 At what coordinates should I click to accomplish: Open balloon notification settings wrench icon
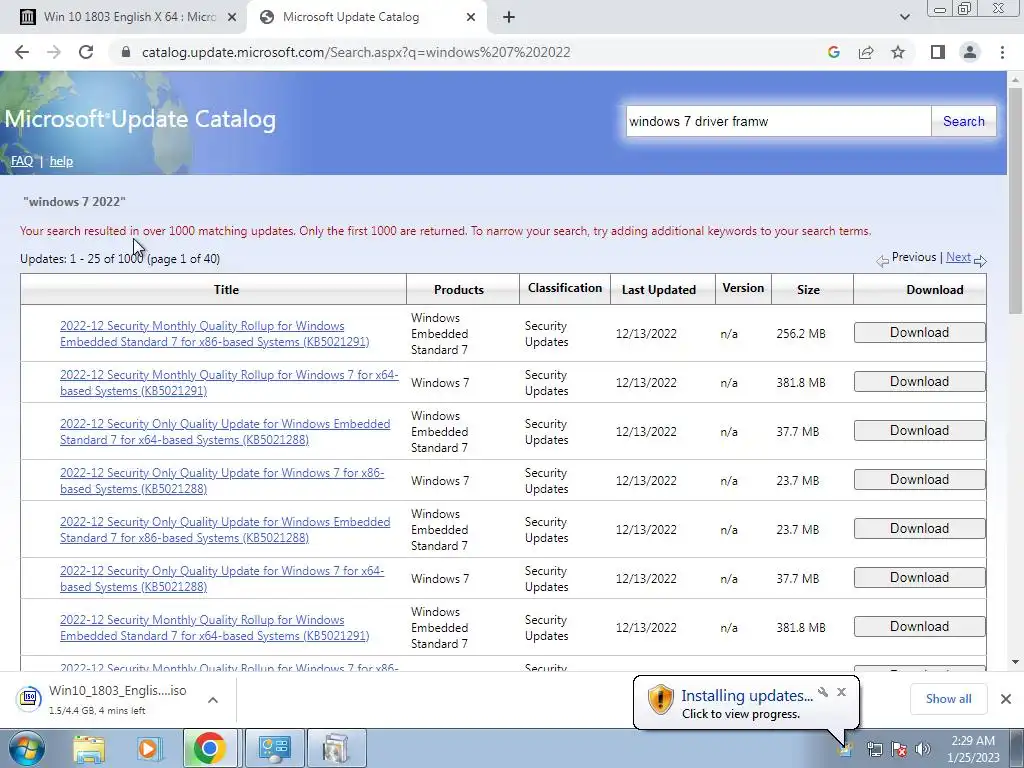point(823,692)
